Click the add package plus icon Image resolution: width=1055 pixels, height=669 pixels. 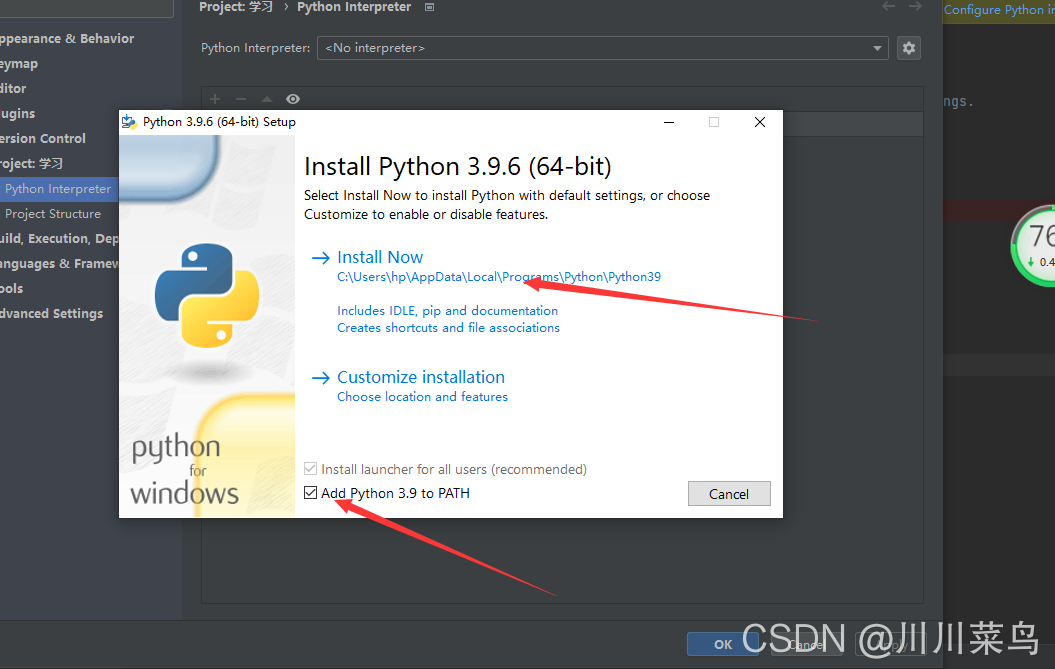[215, 99]
